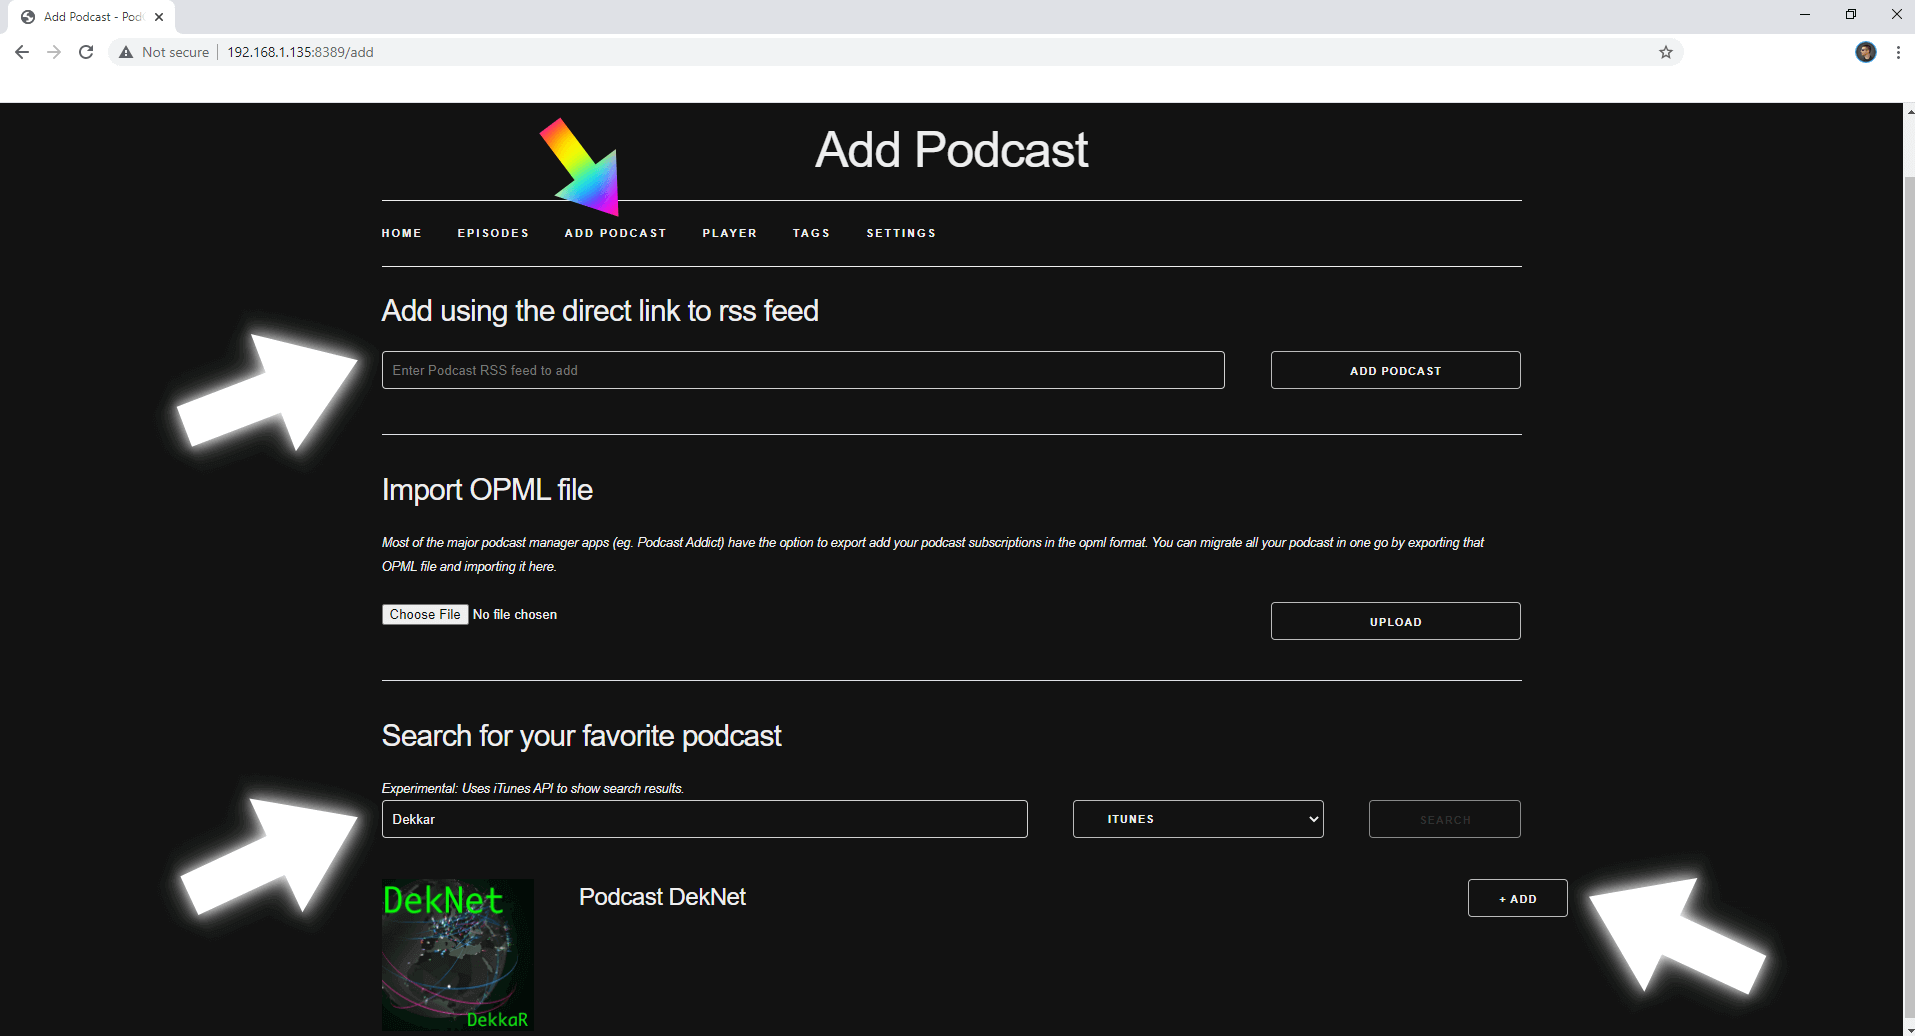Image resolution: width=1915 pixels, height=1036 pixels.
Task: Reload the page with the refresh icon
Action: point(86,52)
